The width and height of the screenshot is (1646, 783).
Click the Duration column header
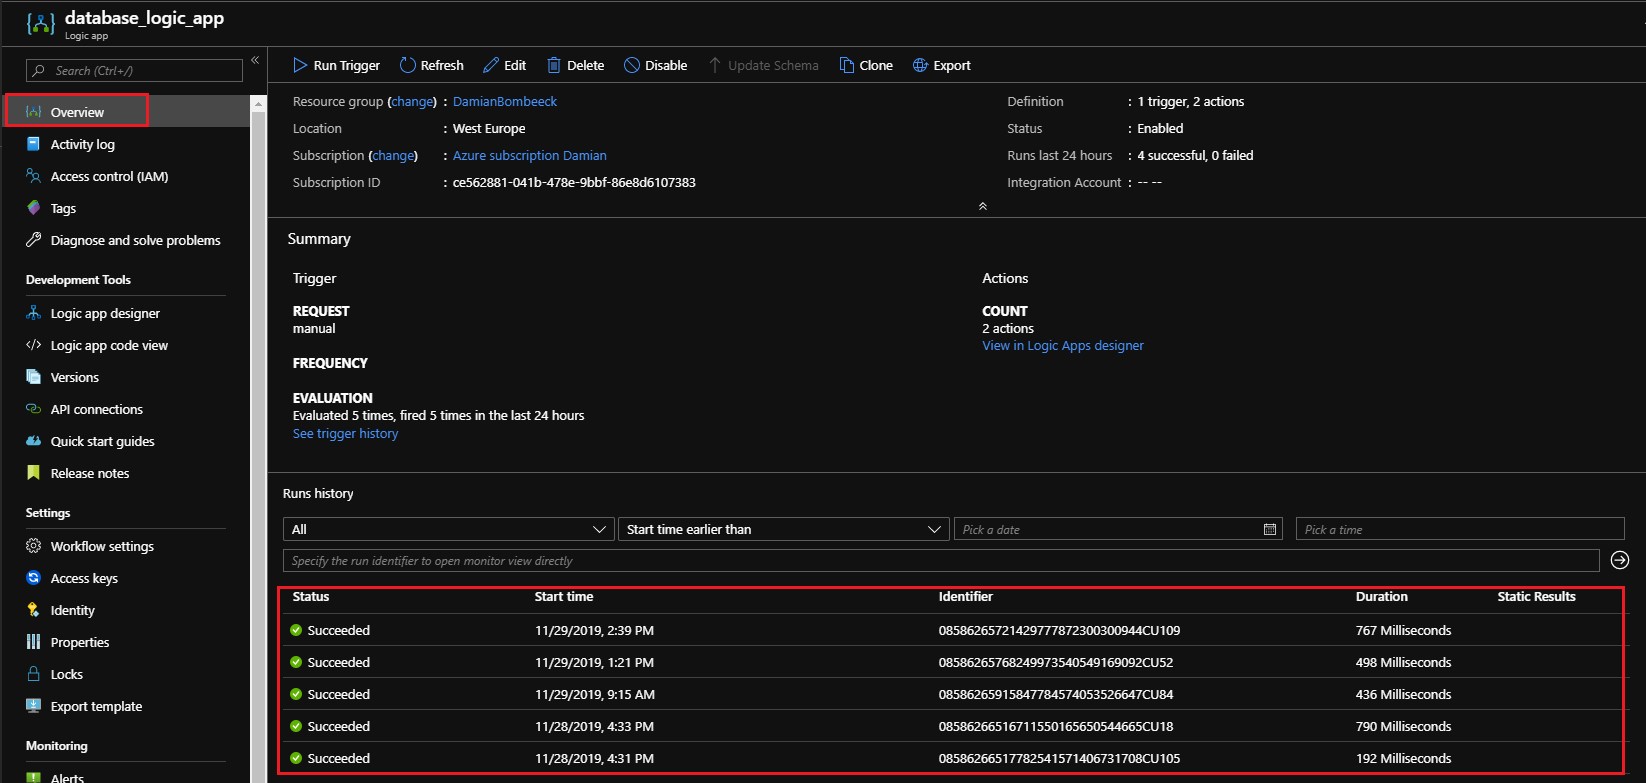click(1382, 596)
